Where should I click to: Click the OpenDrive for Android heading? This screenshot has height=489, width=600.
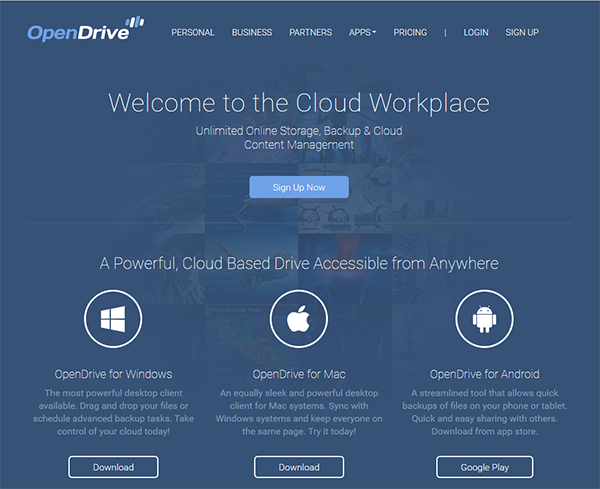[x=484, y=374]
